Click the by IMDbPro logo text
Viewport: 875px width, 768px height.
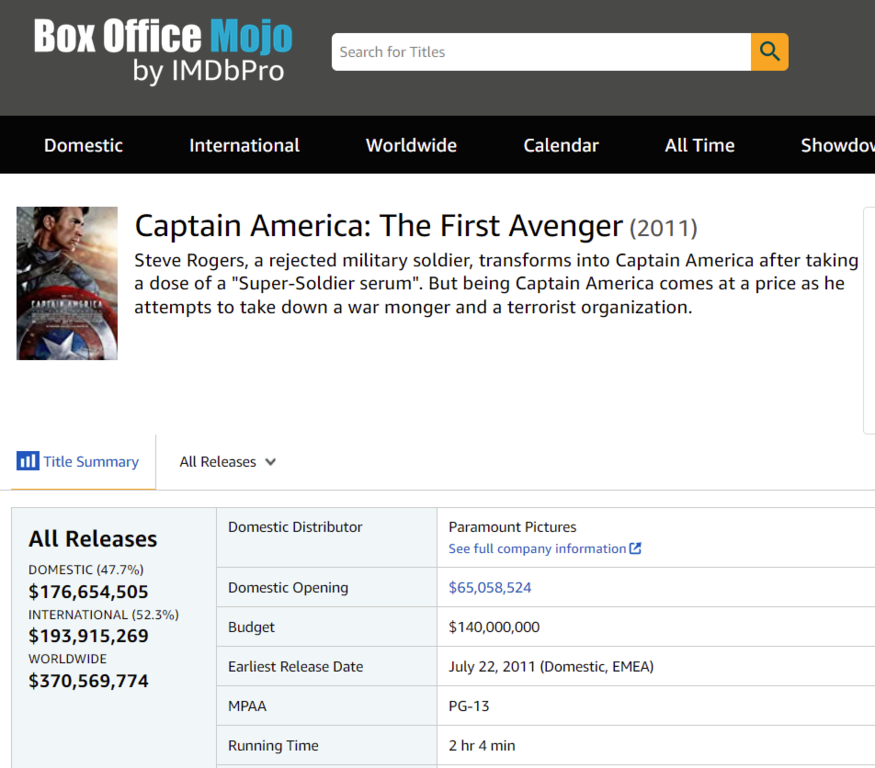point(208,71)
